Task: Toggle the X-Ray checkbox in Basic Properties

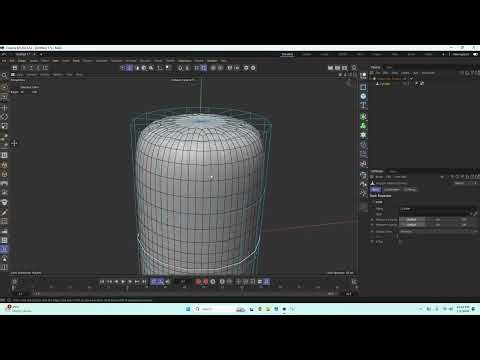Action: click(400, 242)
